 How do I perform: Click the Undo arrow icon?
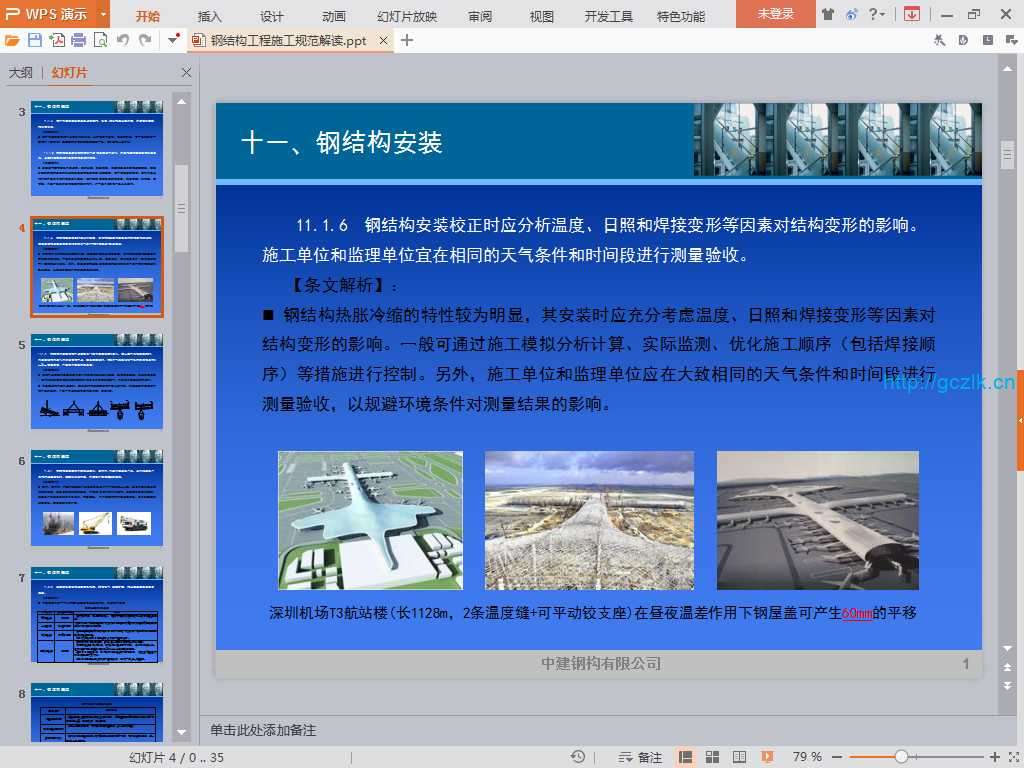122,40
